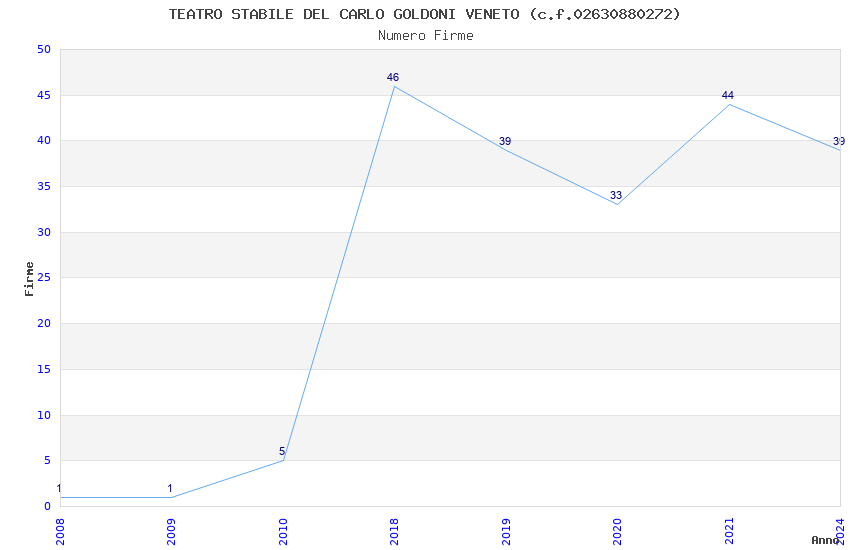850x550 pixels.
Task: Click x-axis year 2019
Action: [x=506, y=532]
